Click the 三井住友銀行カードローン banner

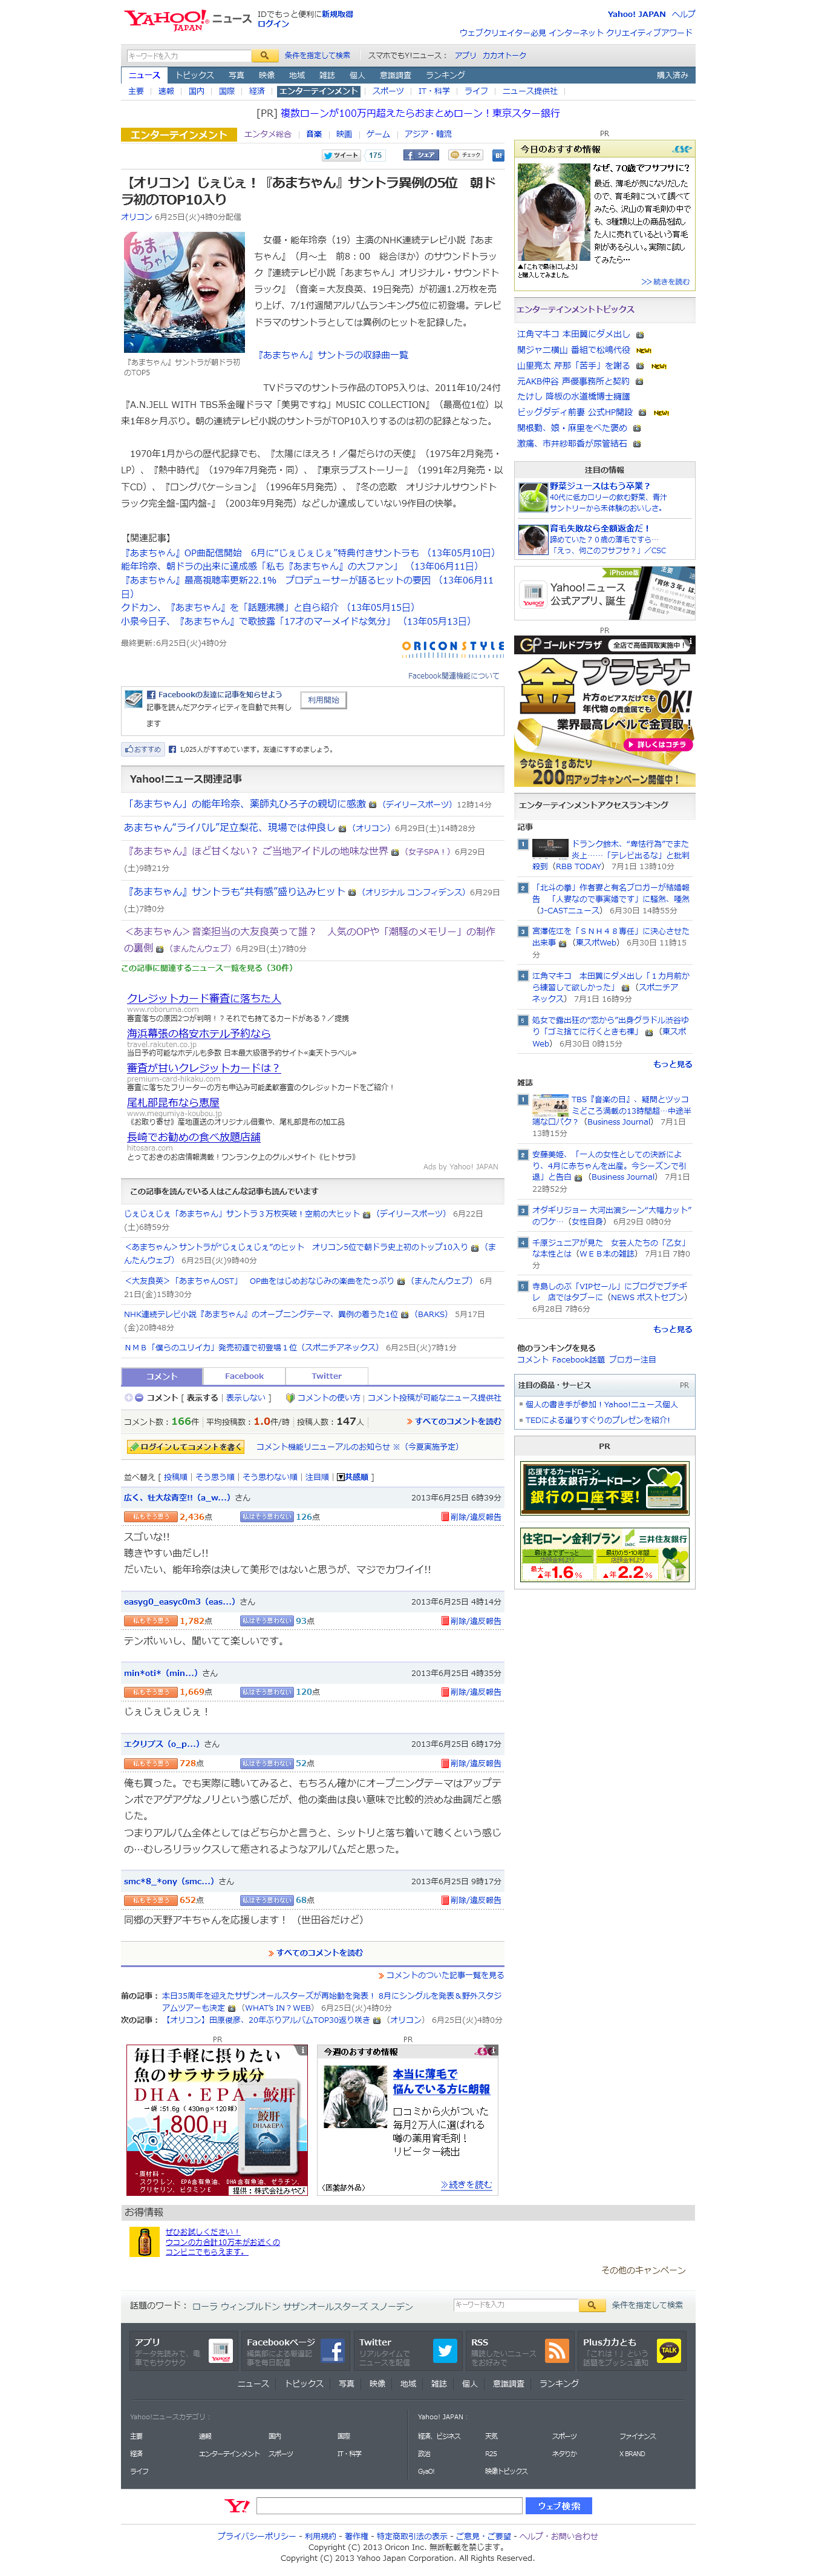point(604,1489)
